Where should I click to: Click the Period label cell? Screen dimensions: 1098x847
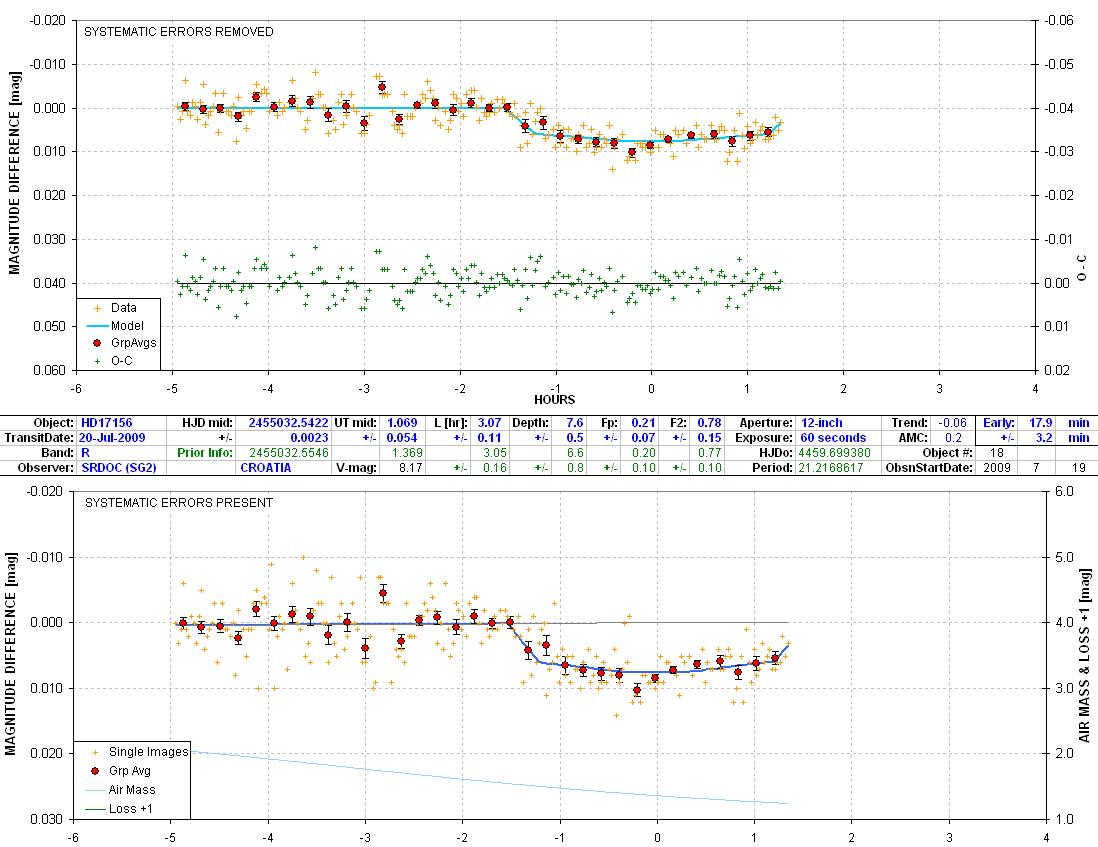774,468
